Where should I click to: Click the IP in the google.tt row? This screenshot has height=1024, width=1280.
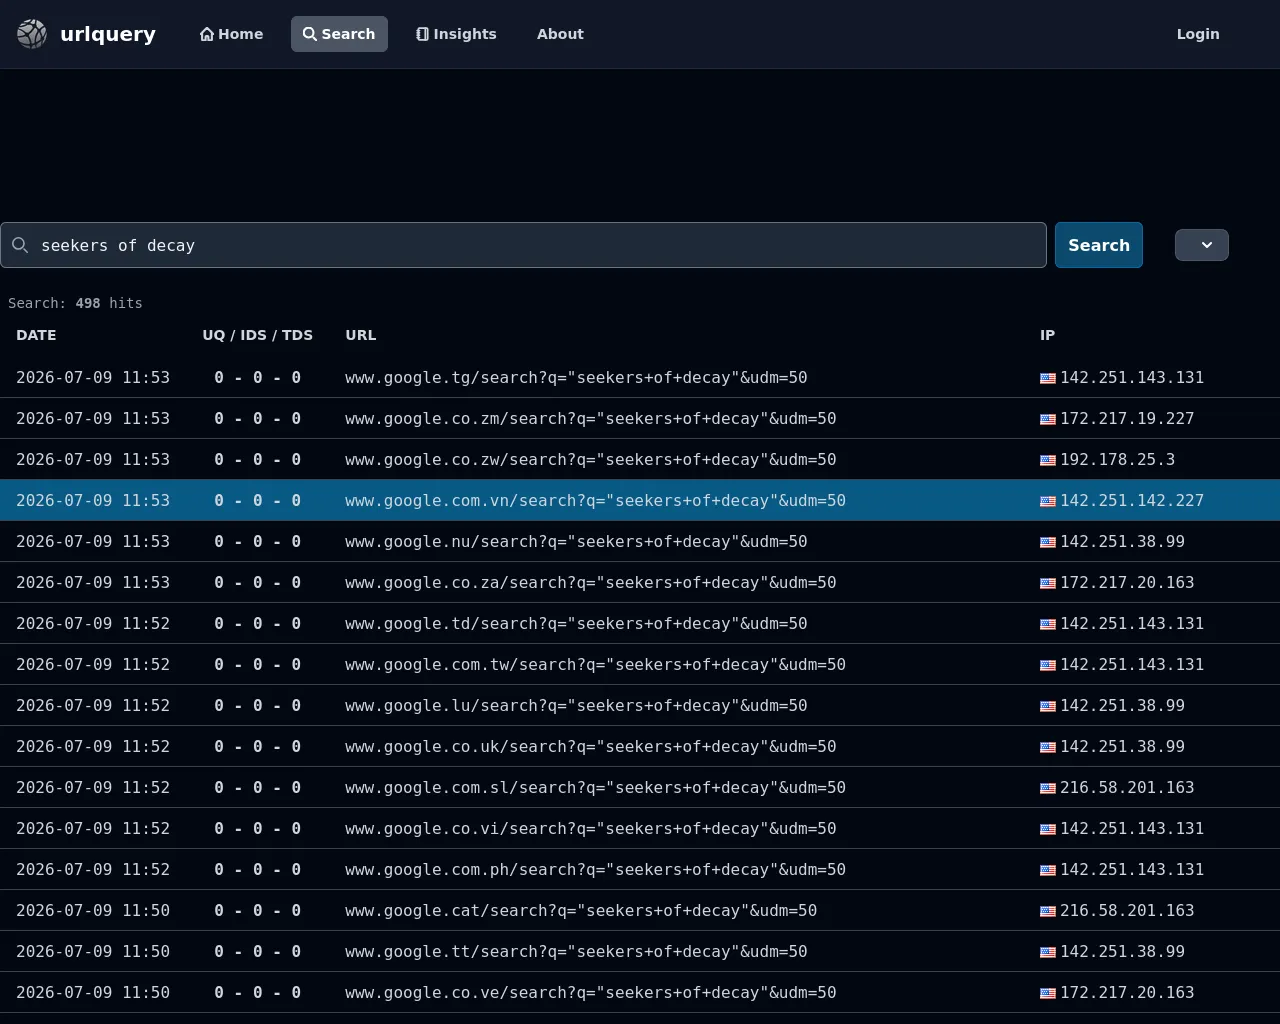click(x=1122, y=952)
